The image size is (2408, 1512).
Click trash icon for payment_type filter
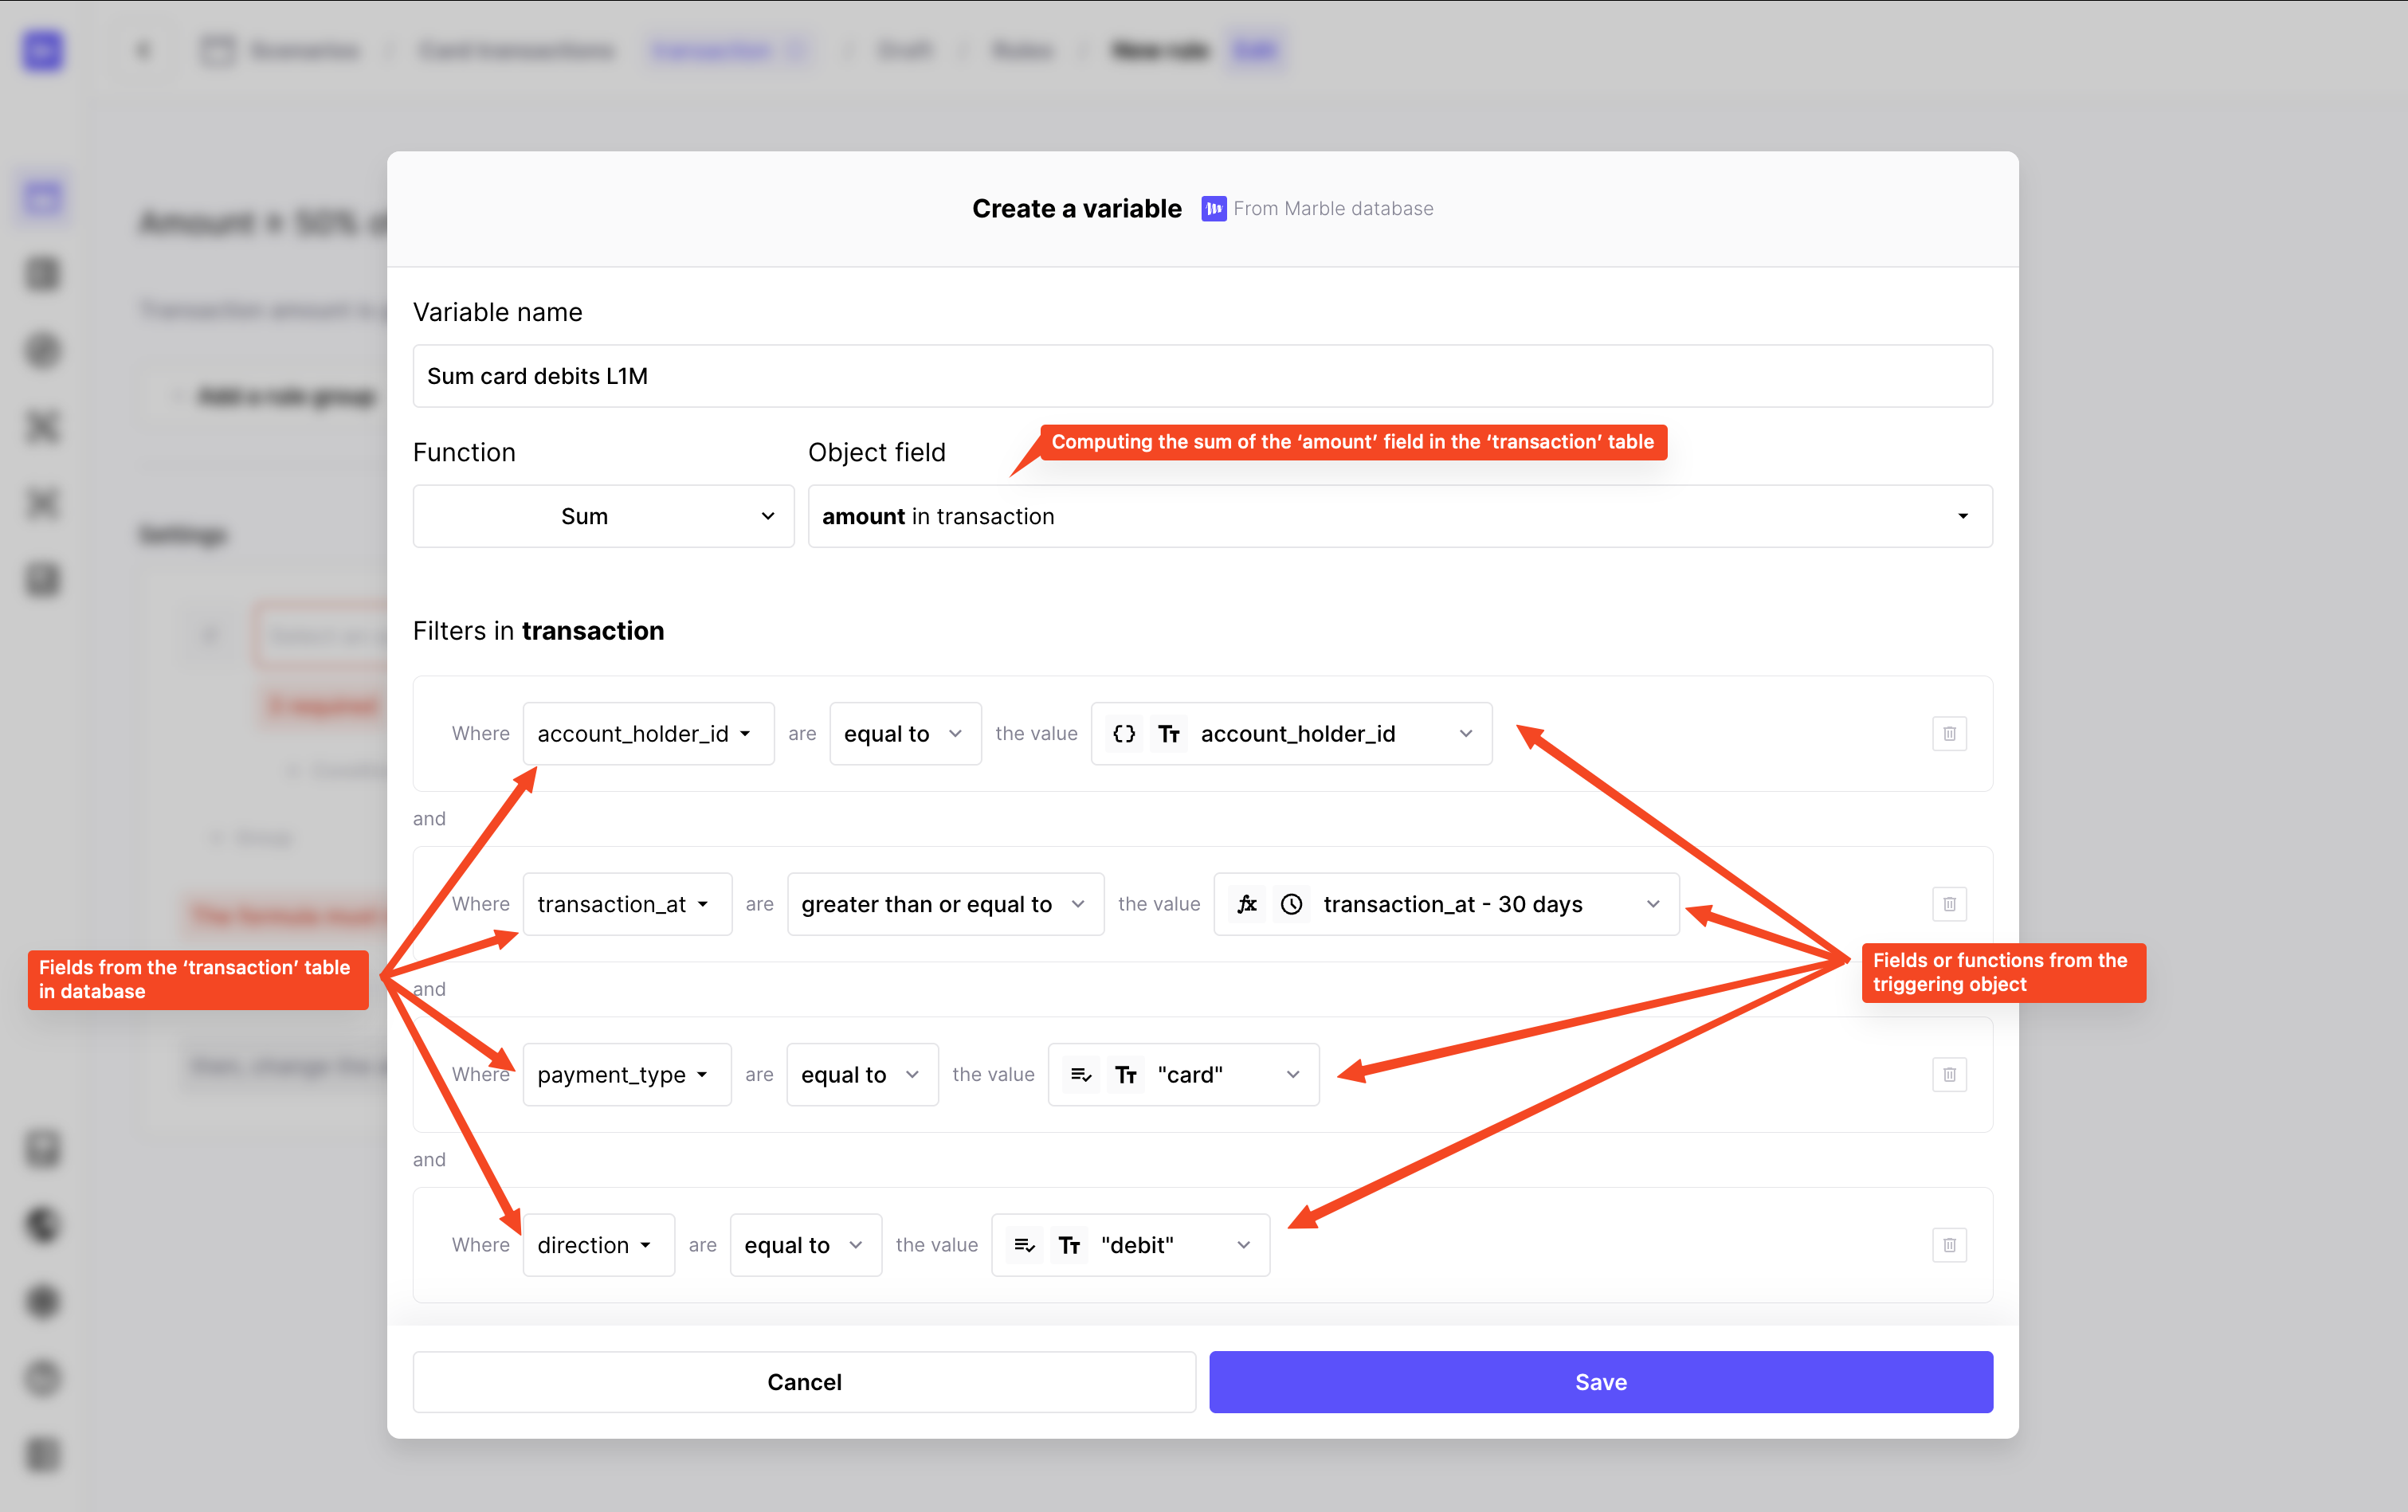pyautogui.click(x=1948, y=1075)
